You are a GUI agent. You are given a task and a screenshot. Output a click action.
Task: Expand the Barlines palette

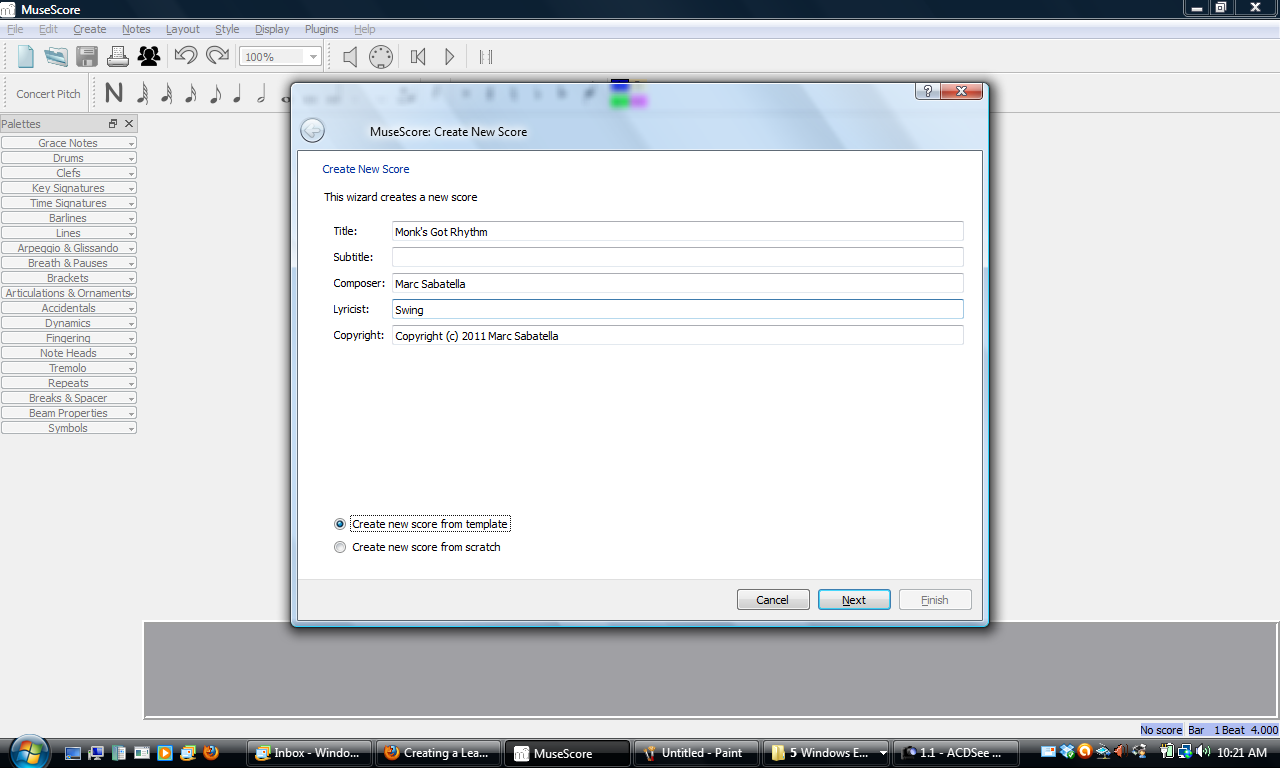point(69,218)
